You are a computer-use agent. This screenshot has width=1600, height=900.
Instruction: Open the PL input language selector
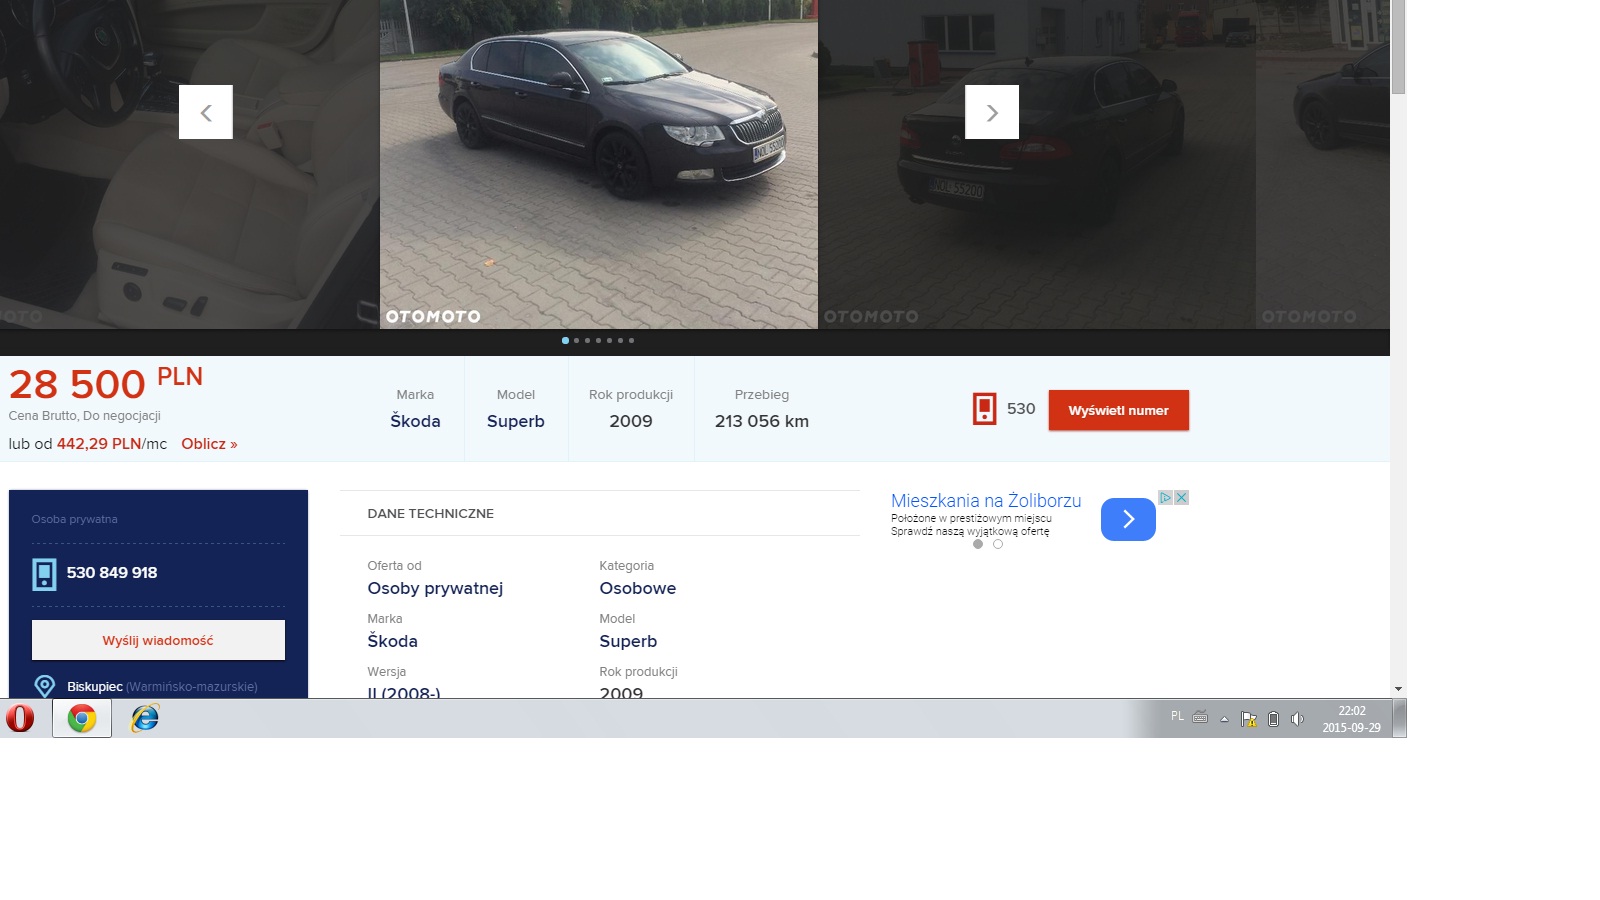coord(1177,716)
